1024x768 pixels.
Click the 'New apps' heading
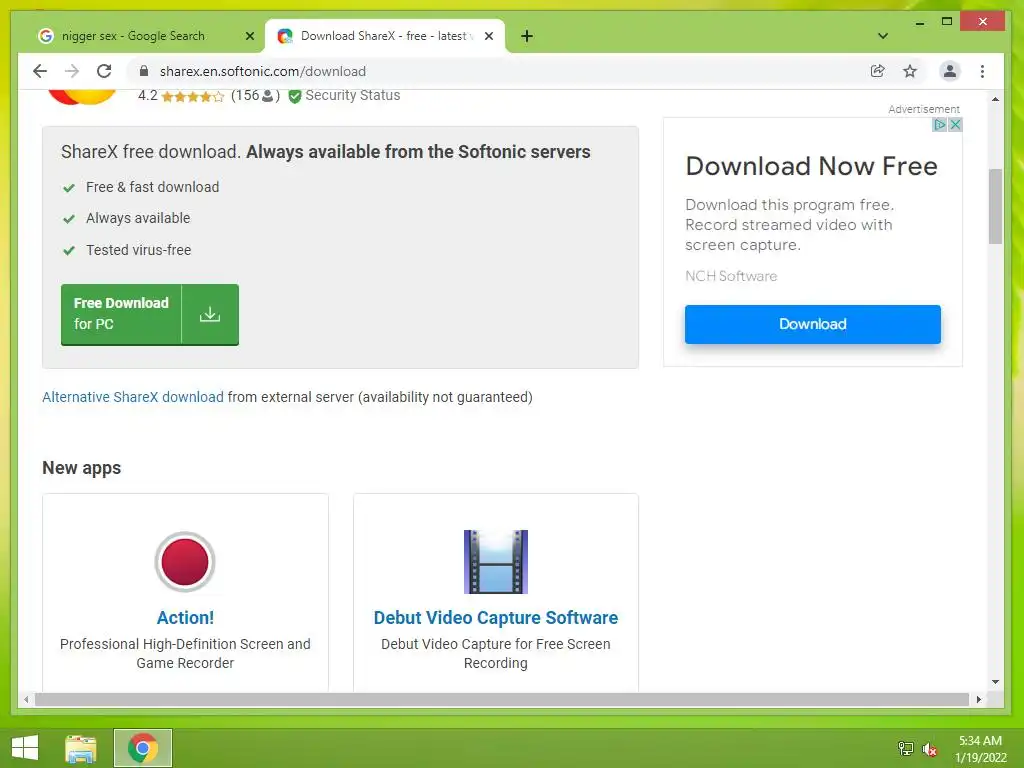click(x=82, y=468)
